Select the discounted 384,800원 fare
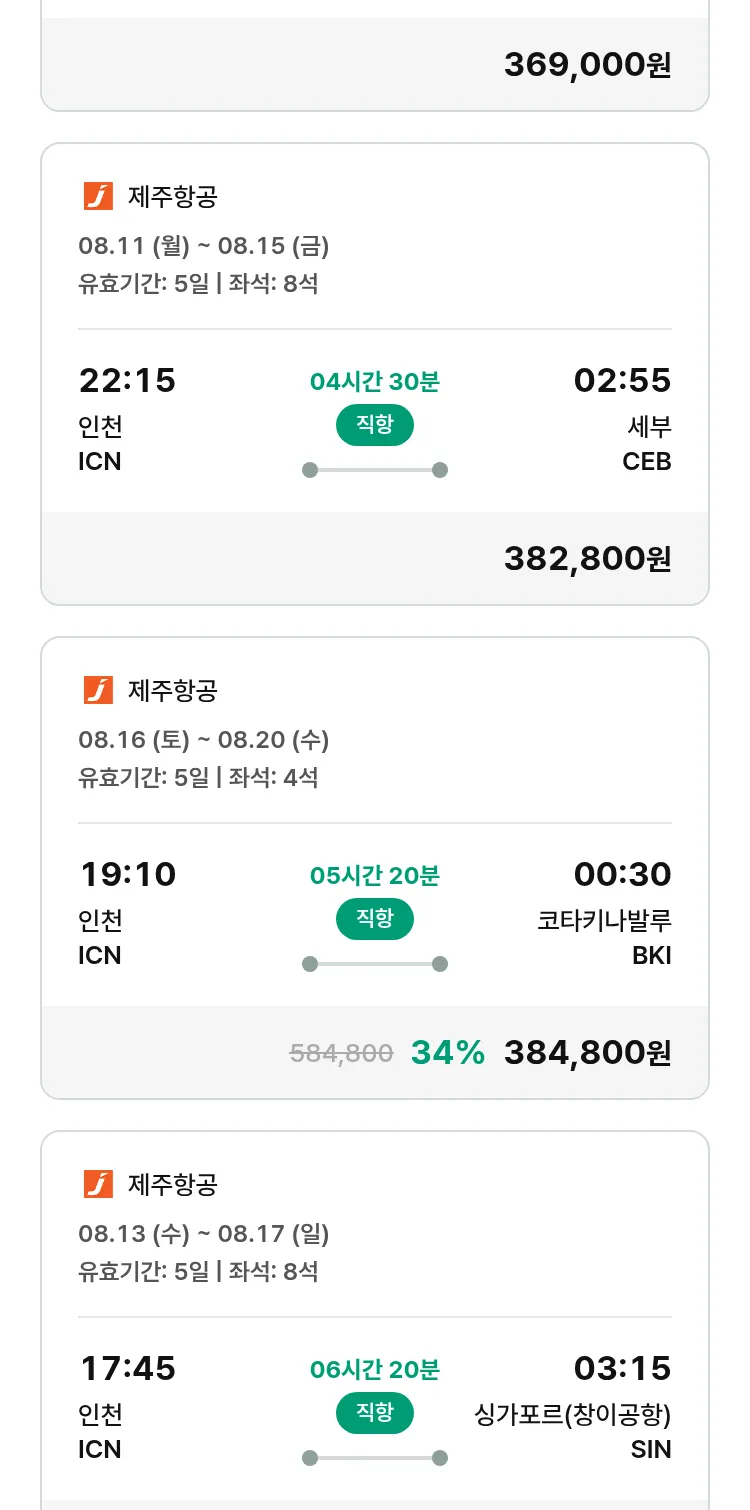Viewport: 750px width, 1510px height. click(x=587, y=1053)
